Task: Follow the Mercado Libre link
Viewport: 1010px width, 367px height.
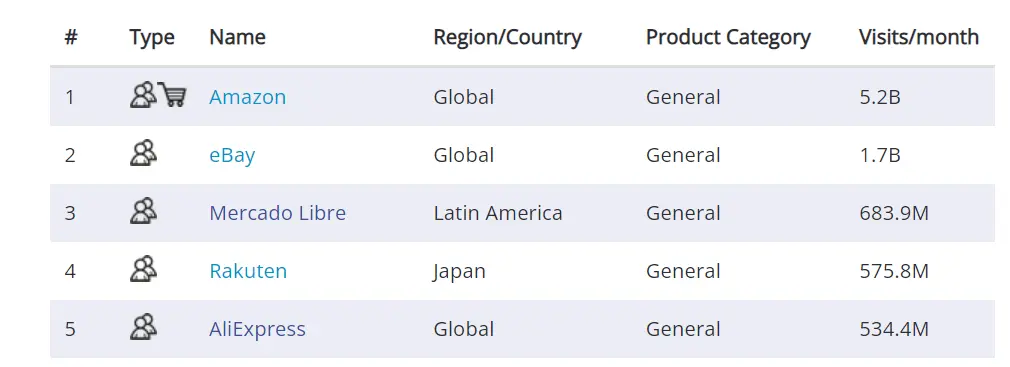Action: [278, 213]
